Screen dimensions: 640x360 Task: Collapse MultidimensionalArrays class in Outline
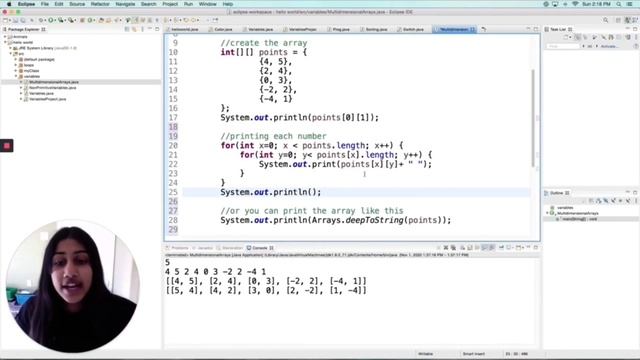[x=548, y=213]
